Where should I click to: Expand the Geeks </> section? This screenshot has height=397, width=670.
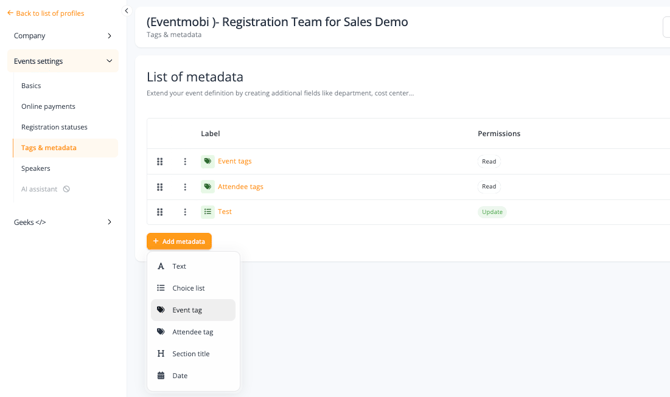(63, 222)
